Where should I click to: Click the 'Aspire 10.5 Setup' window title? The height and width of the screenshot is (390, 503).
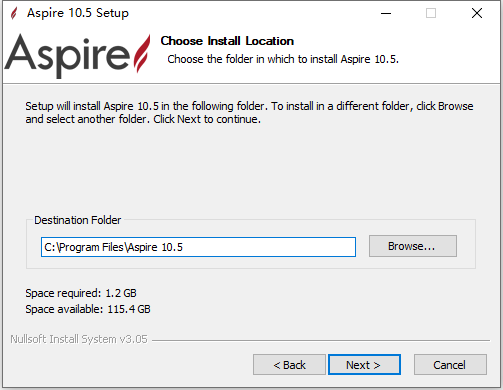pyautogui.click(x=78, y=13)
